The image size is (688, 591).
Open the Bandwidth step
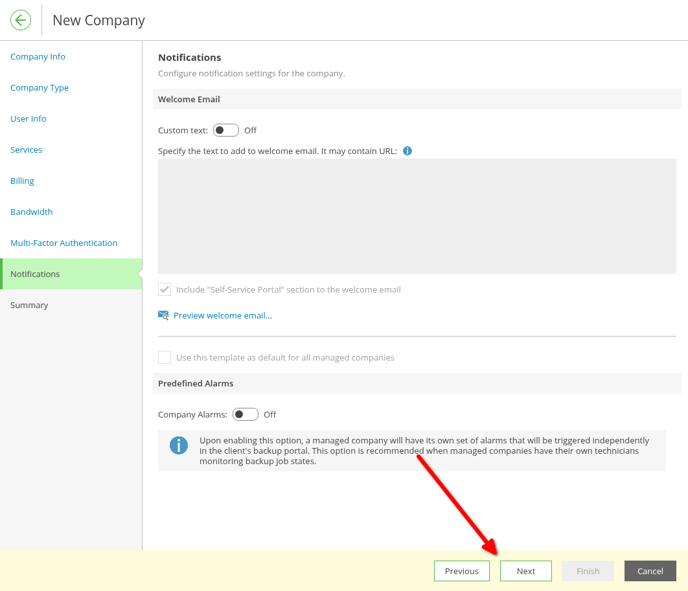click(32, 212)
